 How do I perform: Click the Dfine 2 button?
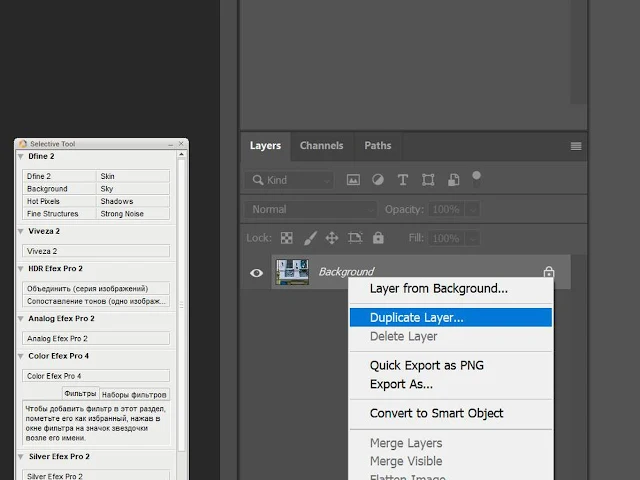(59, 176)
